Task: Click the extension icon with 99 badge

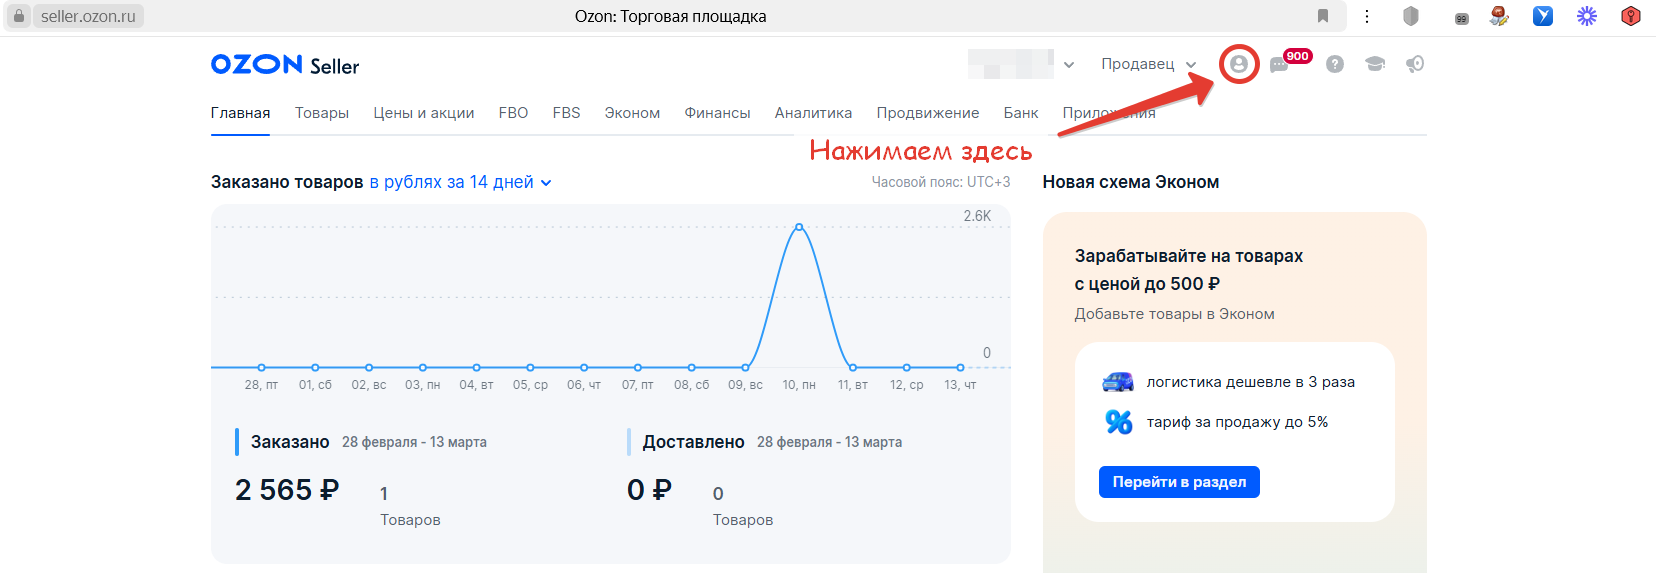Action: [x=1462, y=18]
